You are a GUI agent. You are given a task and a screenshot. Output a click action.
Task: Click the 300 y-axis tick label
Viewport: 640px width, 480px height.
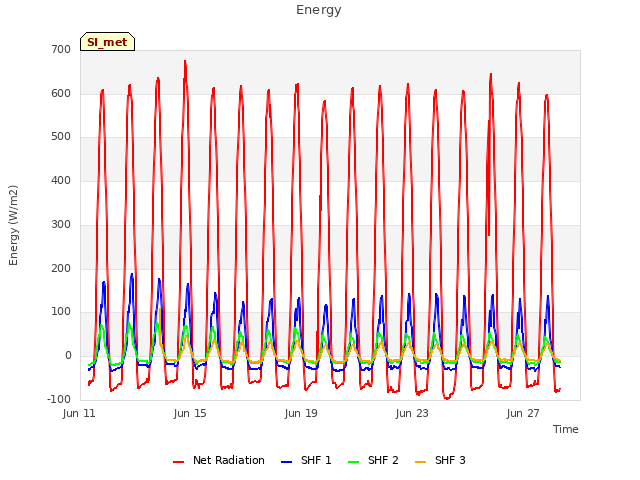(x=61, y=224)
